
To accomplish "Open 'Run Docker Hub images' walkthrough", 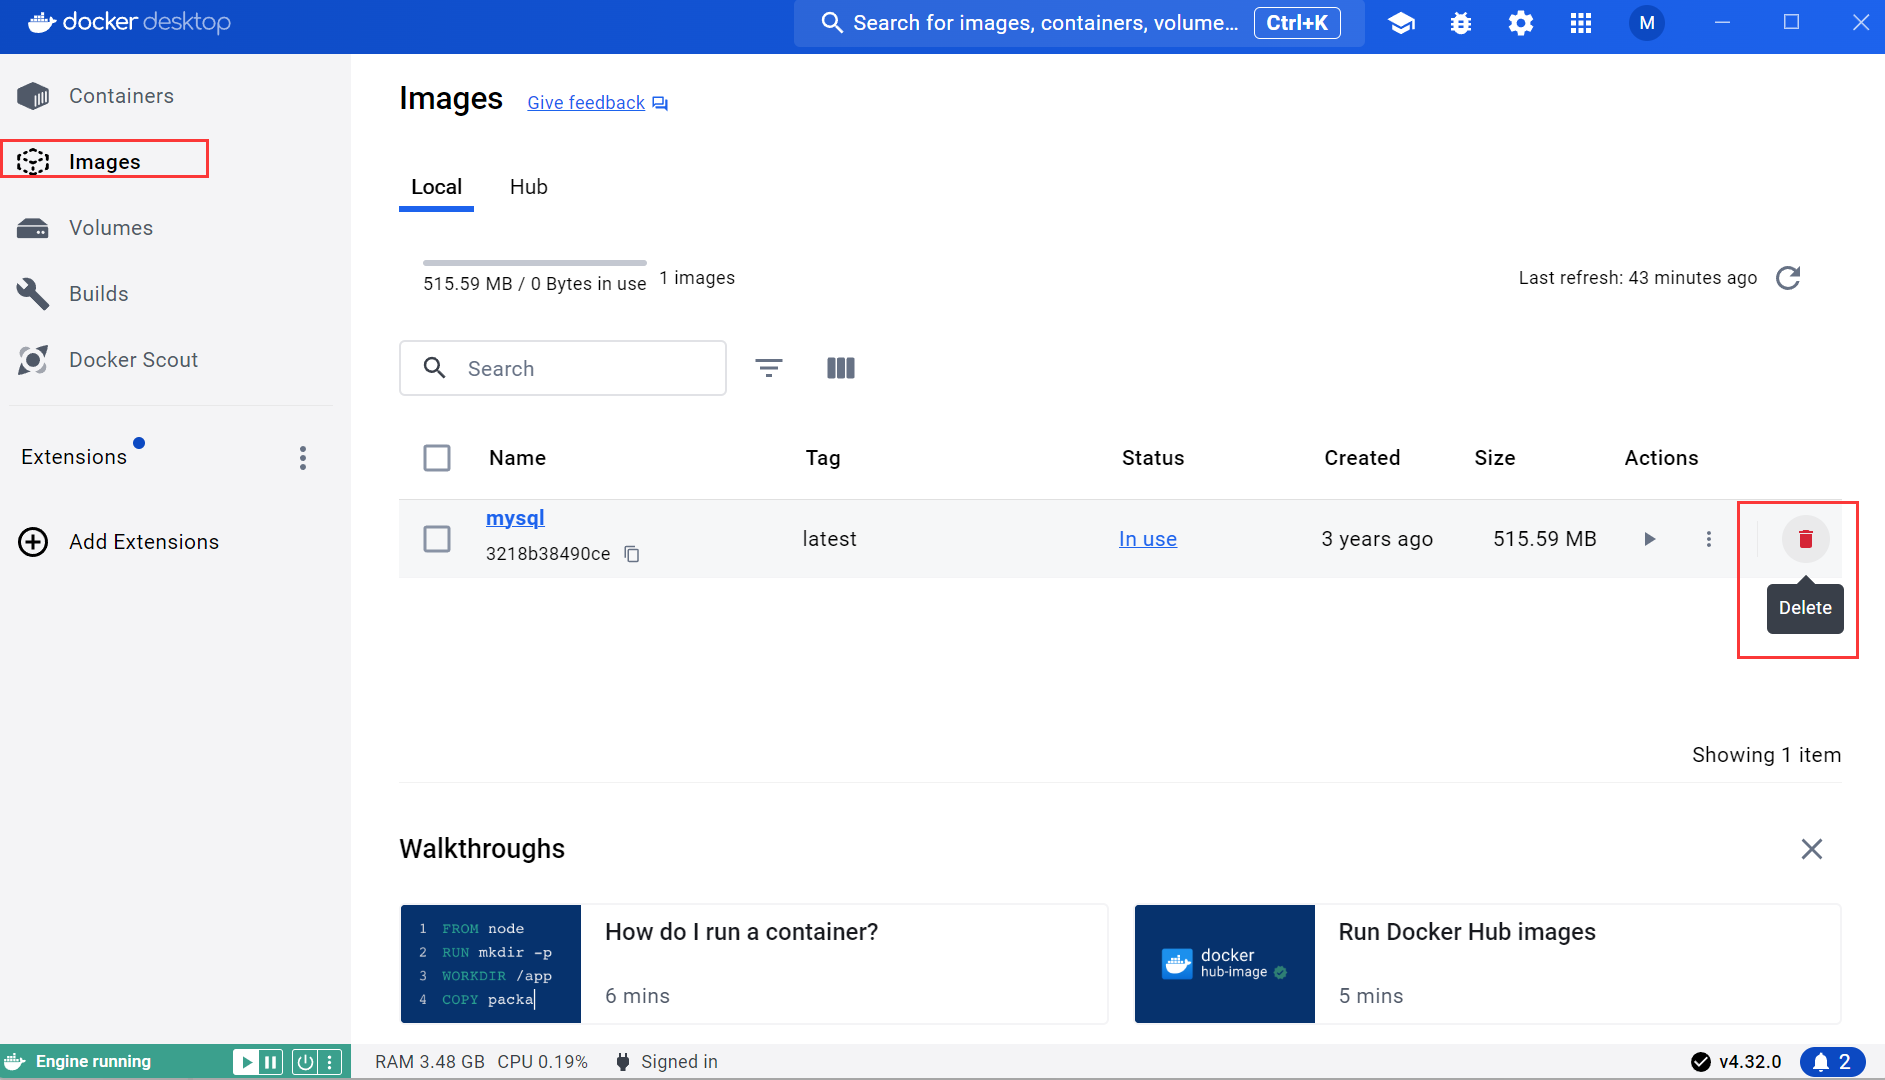I will tap(1488, 964).
